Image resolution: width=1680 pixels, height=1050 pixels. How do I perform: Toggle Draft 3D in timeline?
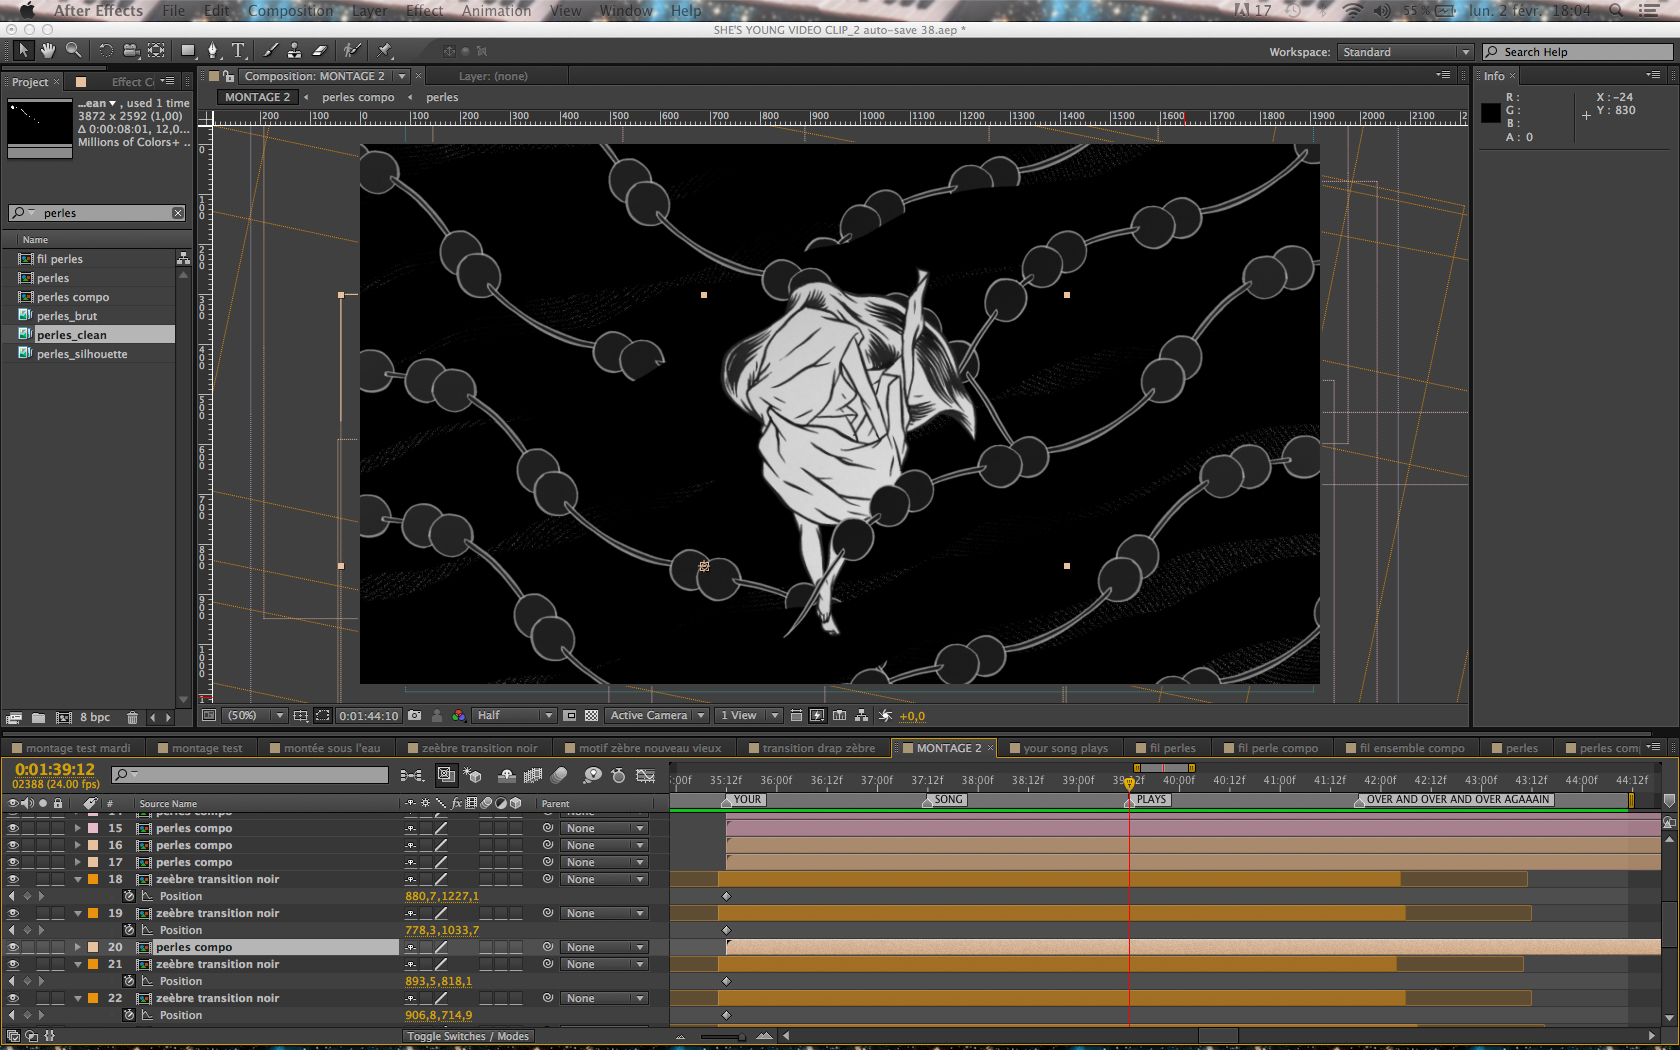coord(472,775)
